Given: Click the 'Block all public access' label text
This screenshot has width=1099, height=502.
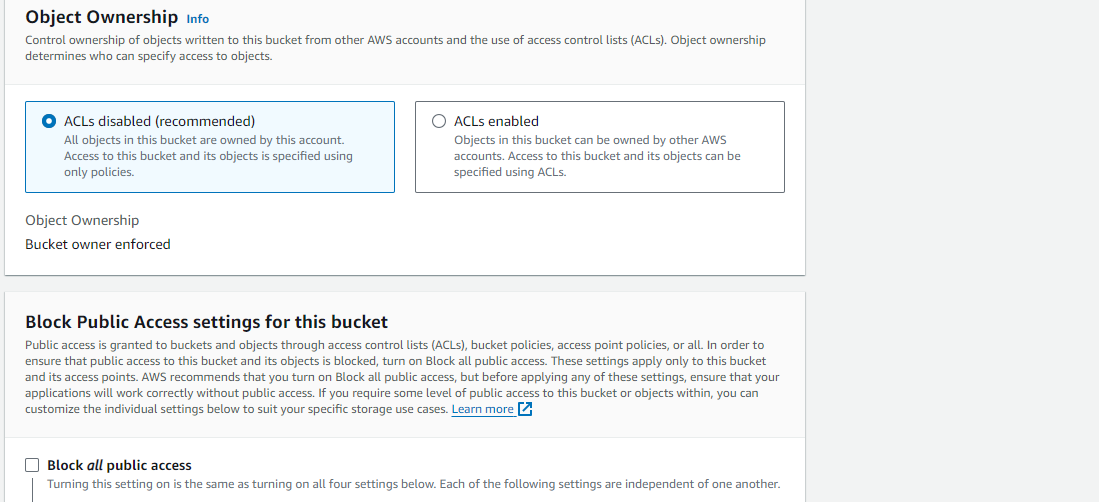Looking at the screenshot, I should [119, 465].
